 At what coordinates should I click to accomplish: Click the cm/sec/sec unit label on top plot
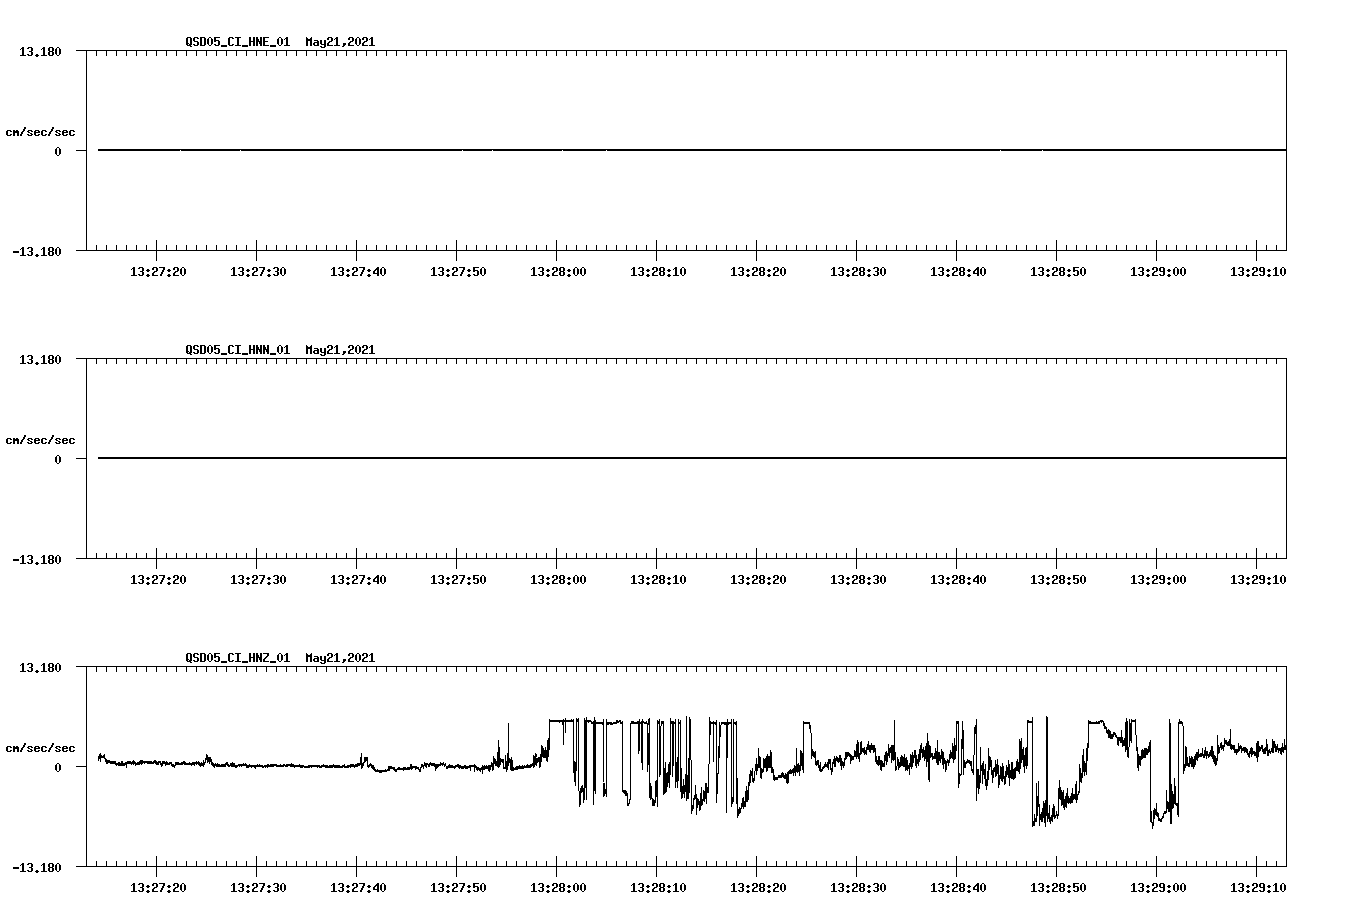click(42, 130)
